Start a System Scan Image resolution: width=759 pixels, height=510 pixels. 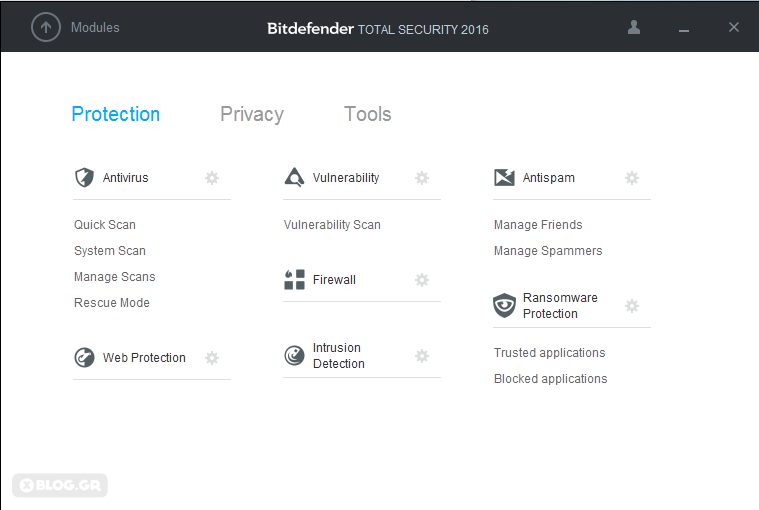coord(110,251)
